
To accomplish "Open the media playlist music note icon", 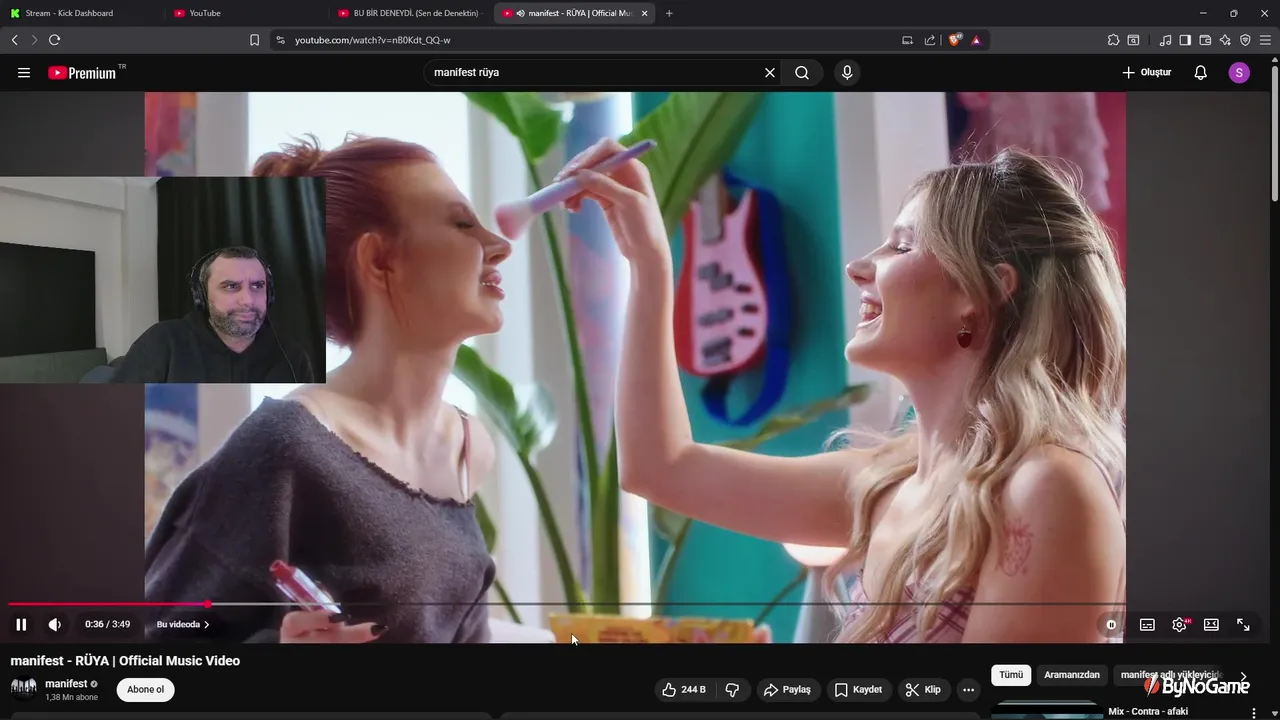I will [x=1165, y=40].
